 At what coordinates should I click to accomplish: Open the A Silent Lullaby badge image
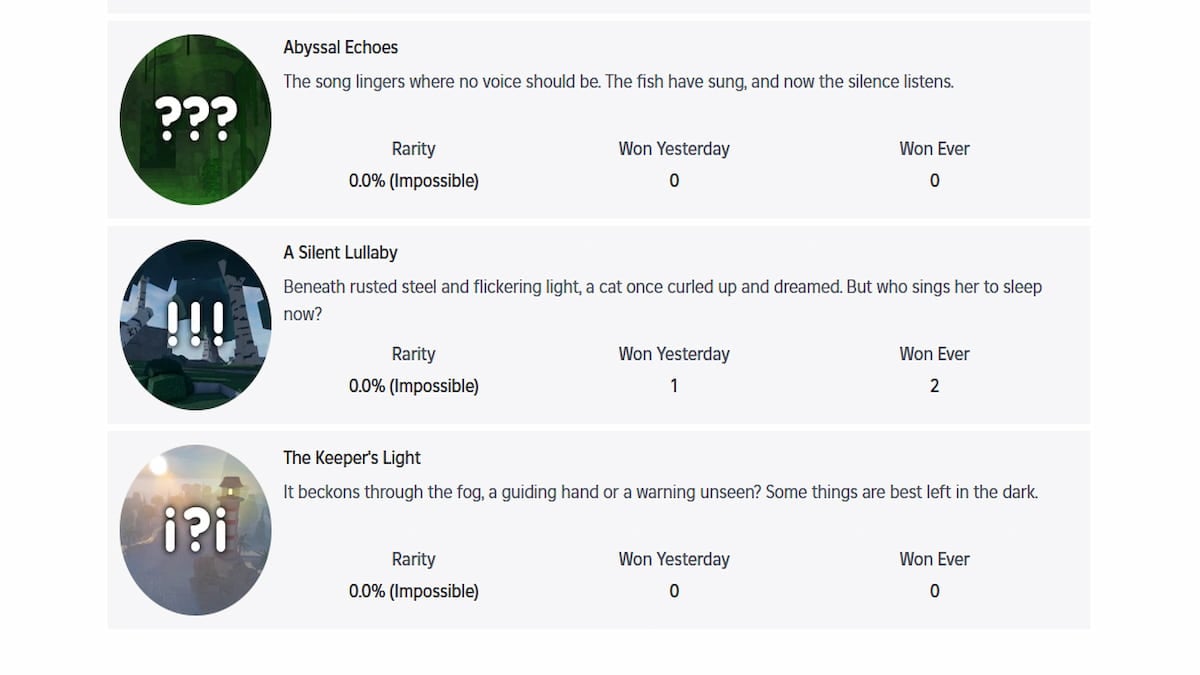pyautogui.click(x=195, y=325)
